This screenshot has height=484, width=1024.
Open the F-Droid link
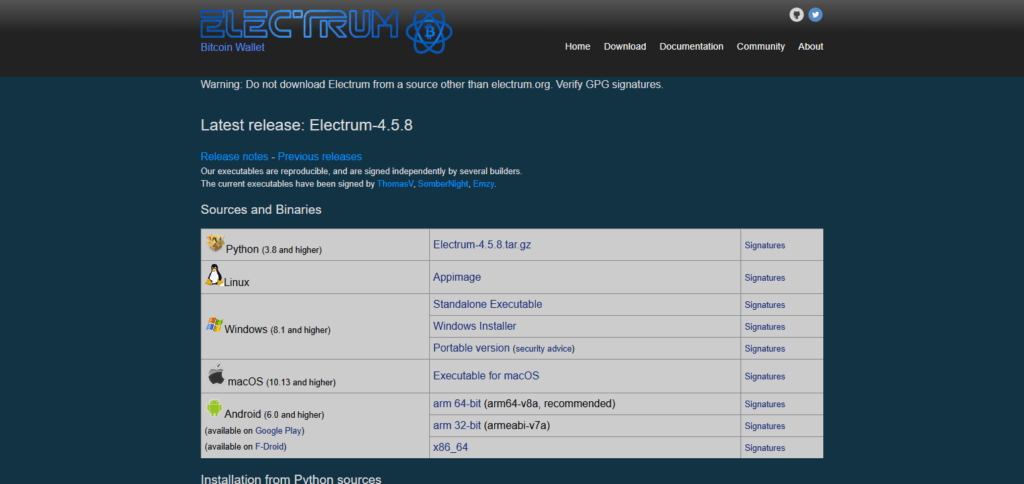(x=269, y=447)
